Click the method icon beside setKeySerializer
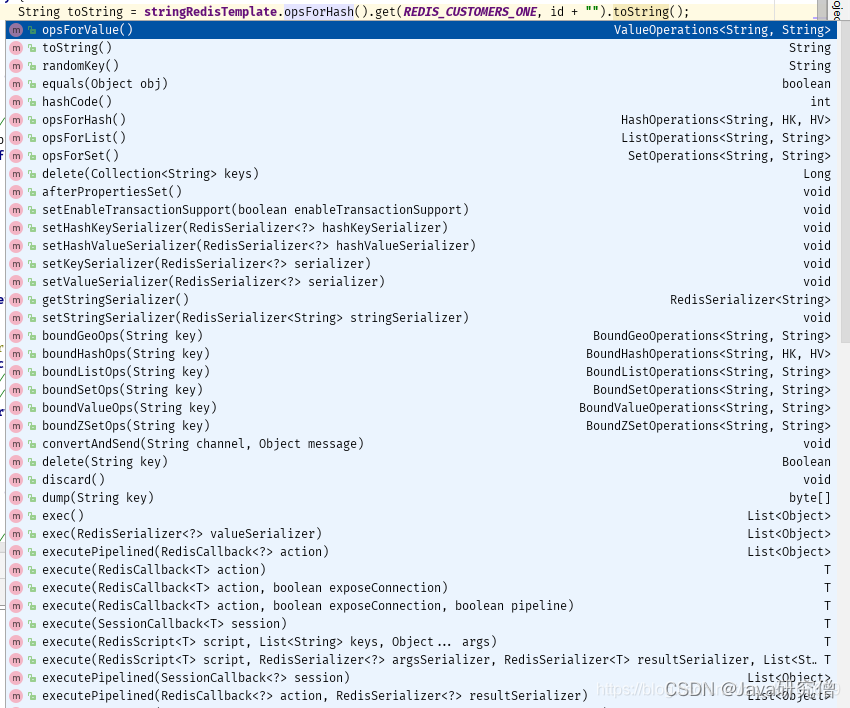The image size is (850, 708). 16,264
